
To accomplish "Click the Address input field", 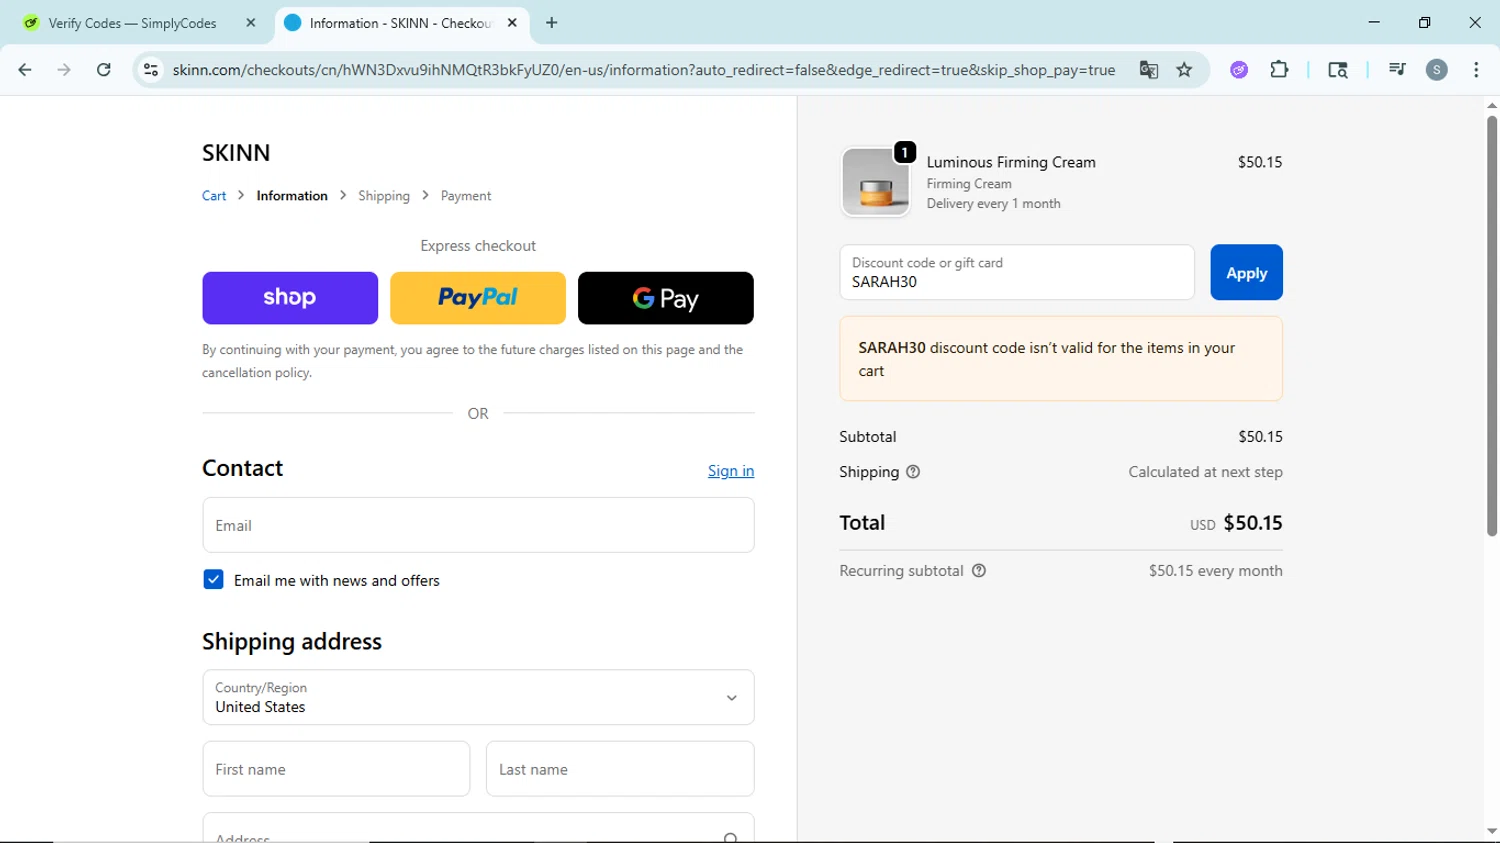I will pyautogui.click(x=478, y=829).
